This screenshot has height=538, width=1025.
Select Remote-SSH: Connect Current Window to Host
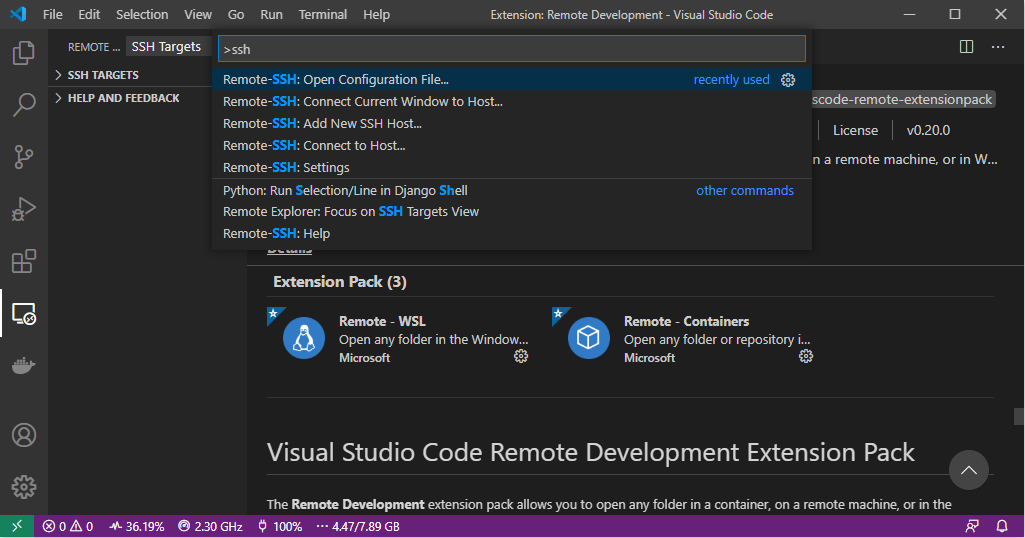[x=511, y=101]
